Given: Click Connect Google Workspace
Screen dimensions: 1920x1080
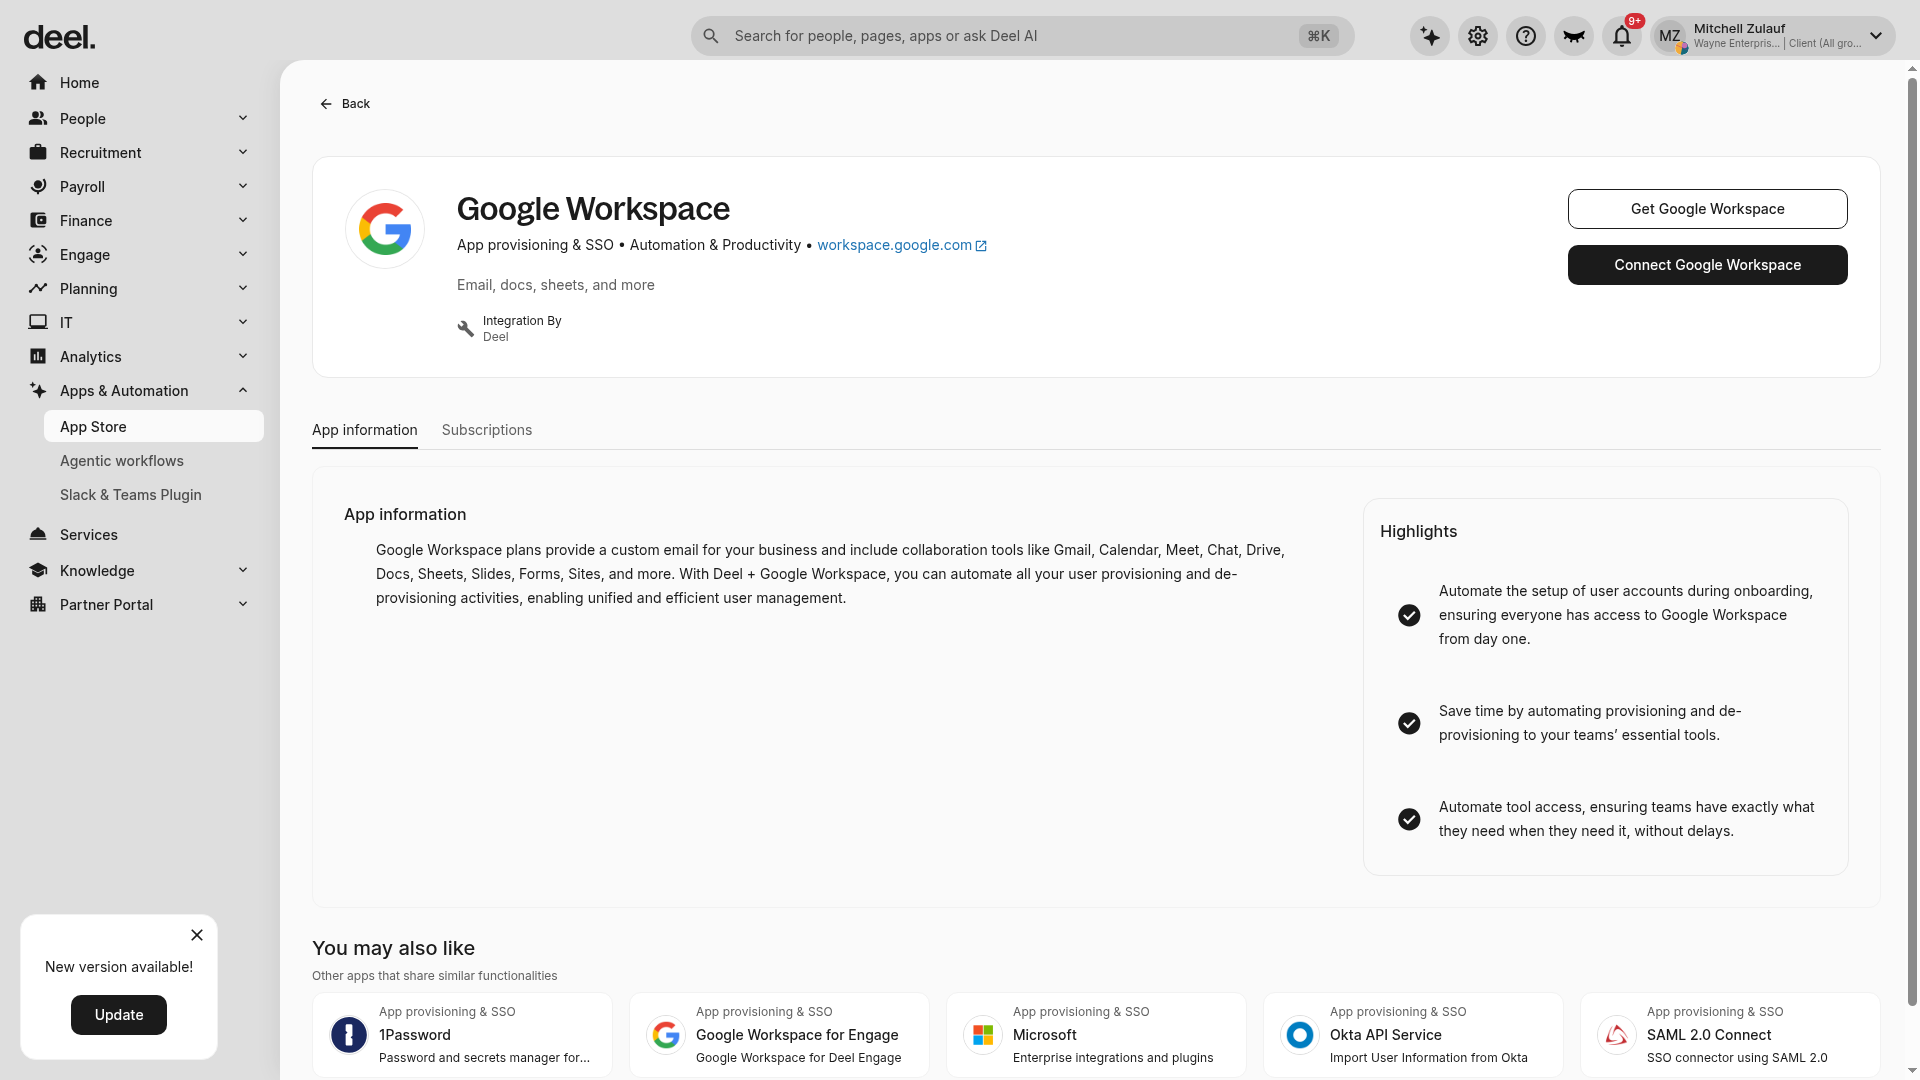Looking at the screenshot, I should tap(1708, 265).
